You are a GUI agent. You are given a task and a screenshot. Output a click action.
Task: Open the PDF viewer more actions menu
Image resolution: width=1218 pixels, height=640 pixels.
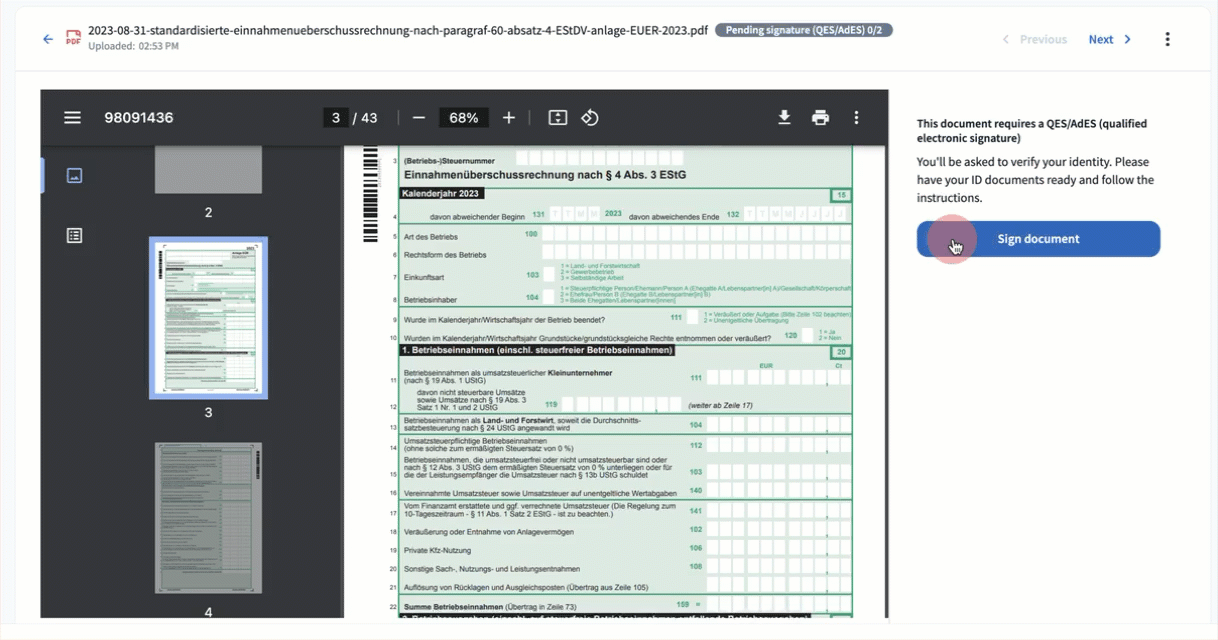point(856,117)
